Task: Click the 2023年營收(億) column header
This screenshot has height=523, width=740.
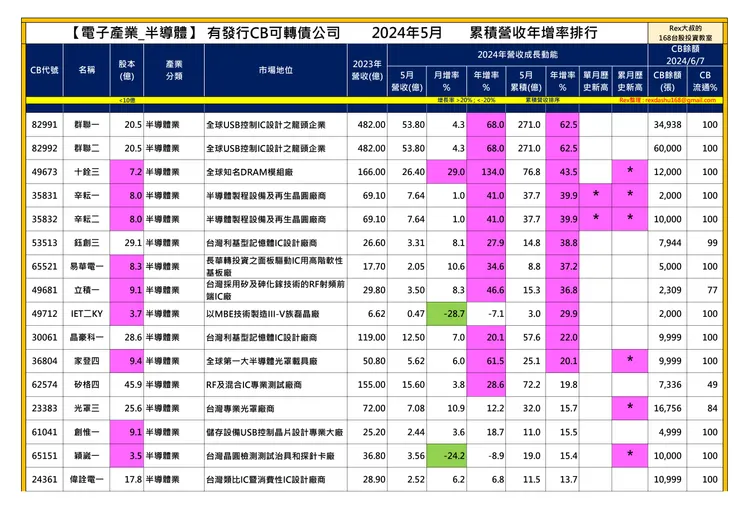Action: 367,70
